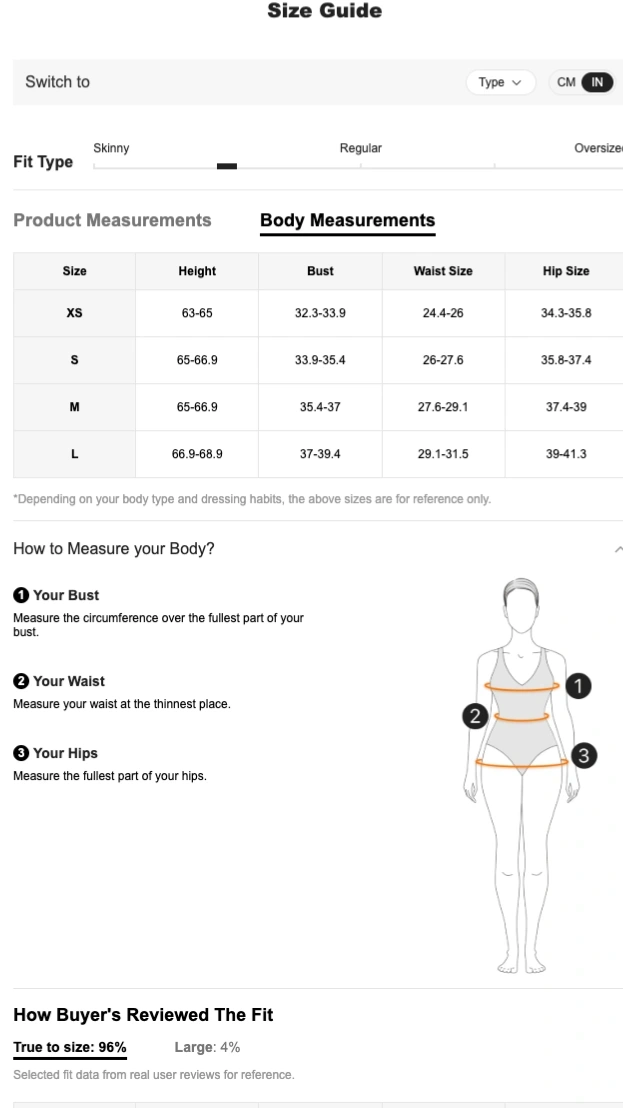This screenshot has width=623, height=1108.
Task: Click the number 1 bullet beside Your Bust
Action: click(20, 595)
